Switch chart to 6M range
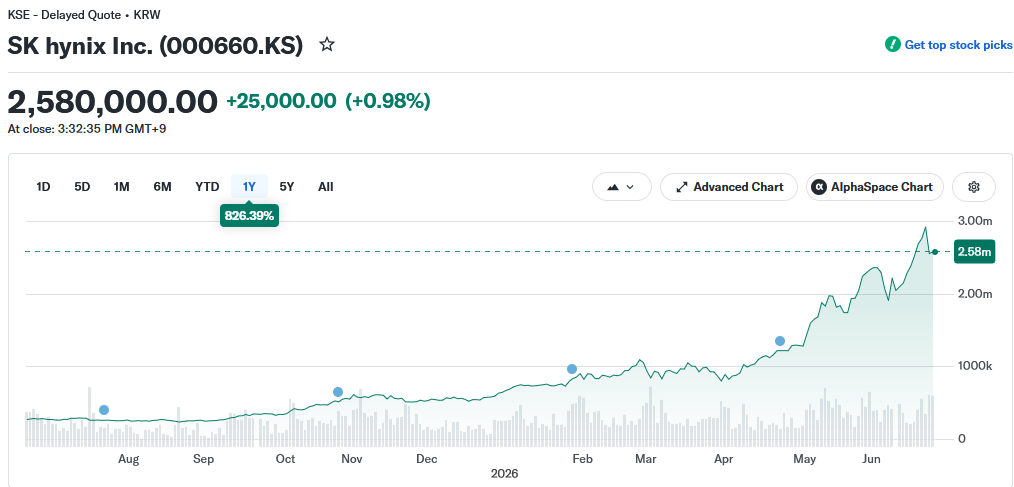The width and height of the screenshot is (1014, 487). 162,187
